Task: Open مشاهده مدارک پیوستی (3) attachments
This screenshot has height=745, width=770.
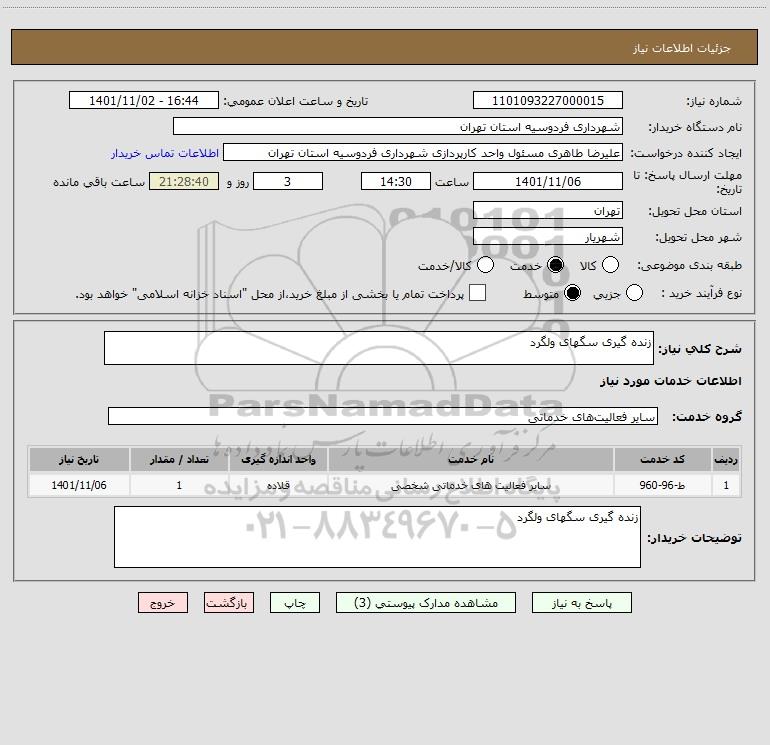Action: tap(426, 603)
